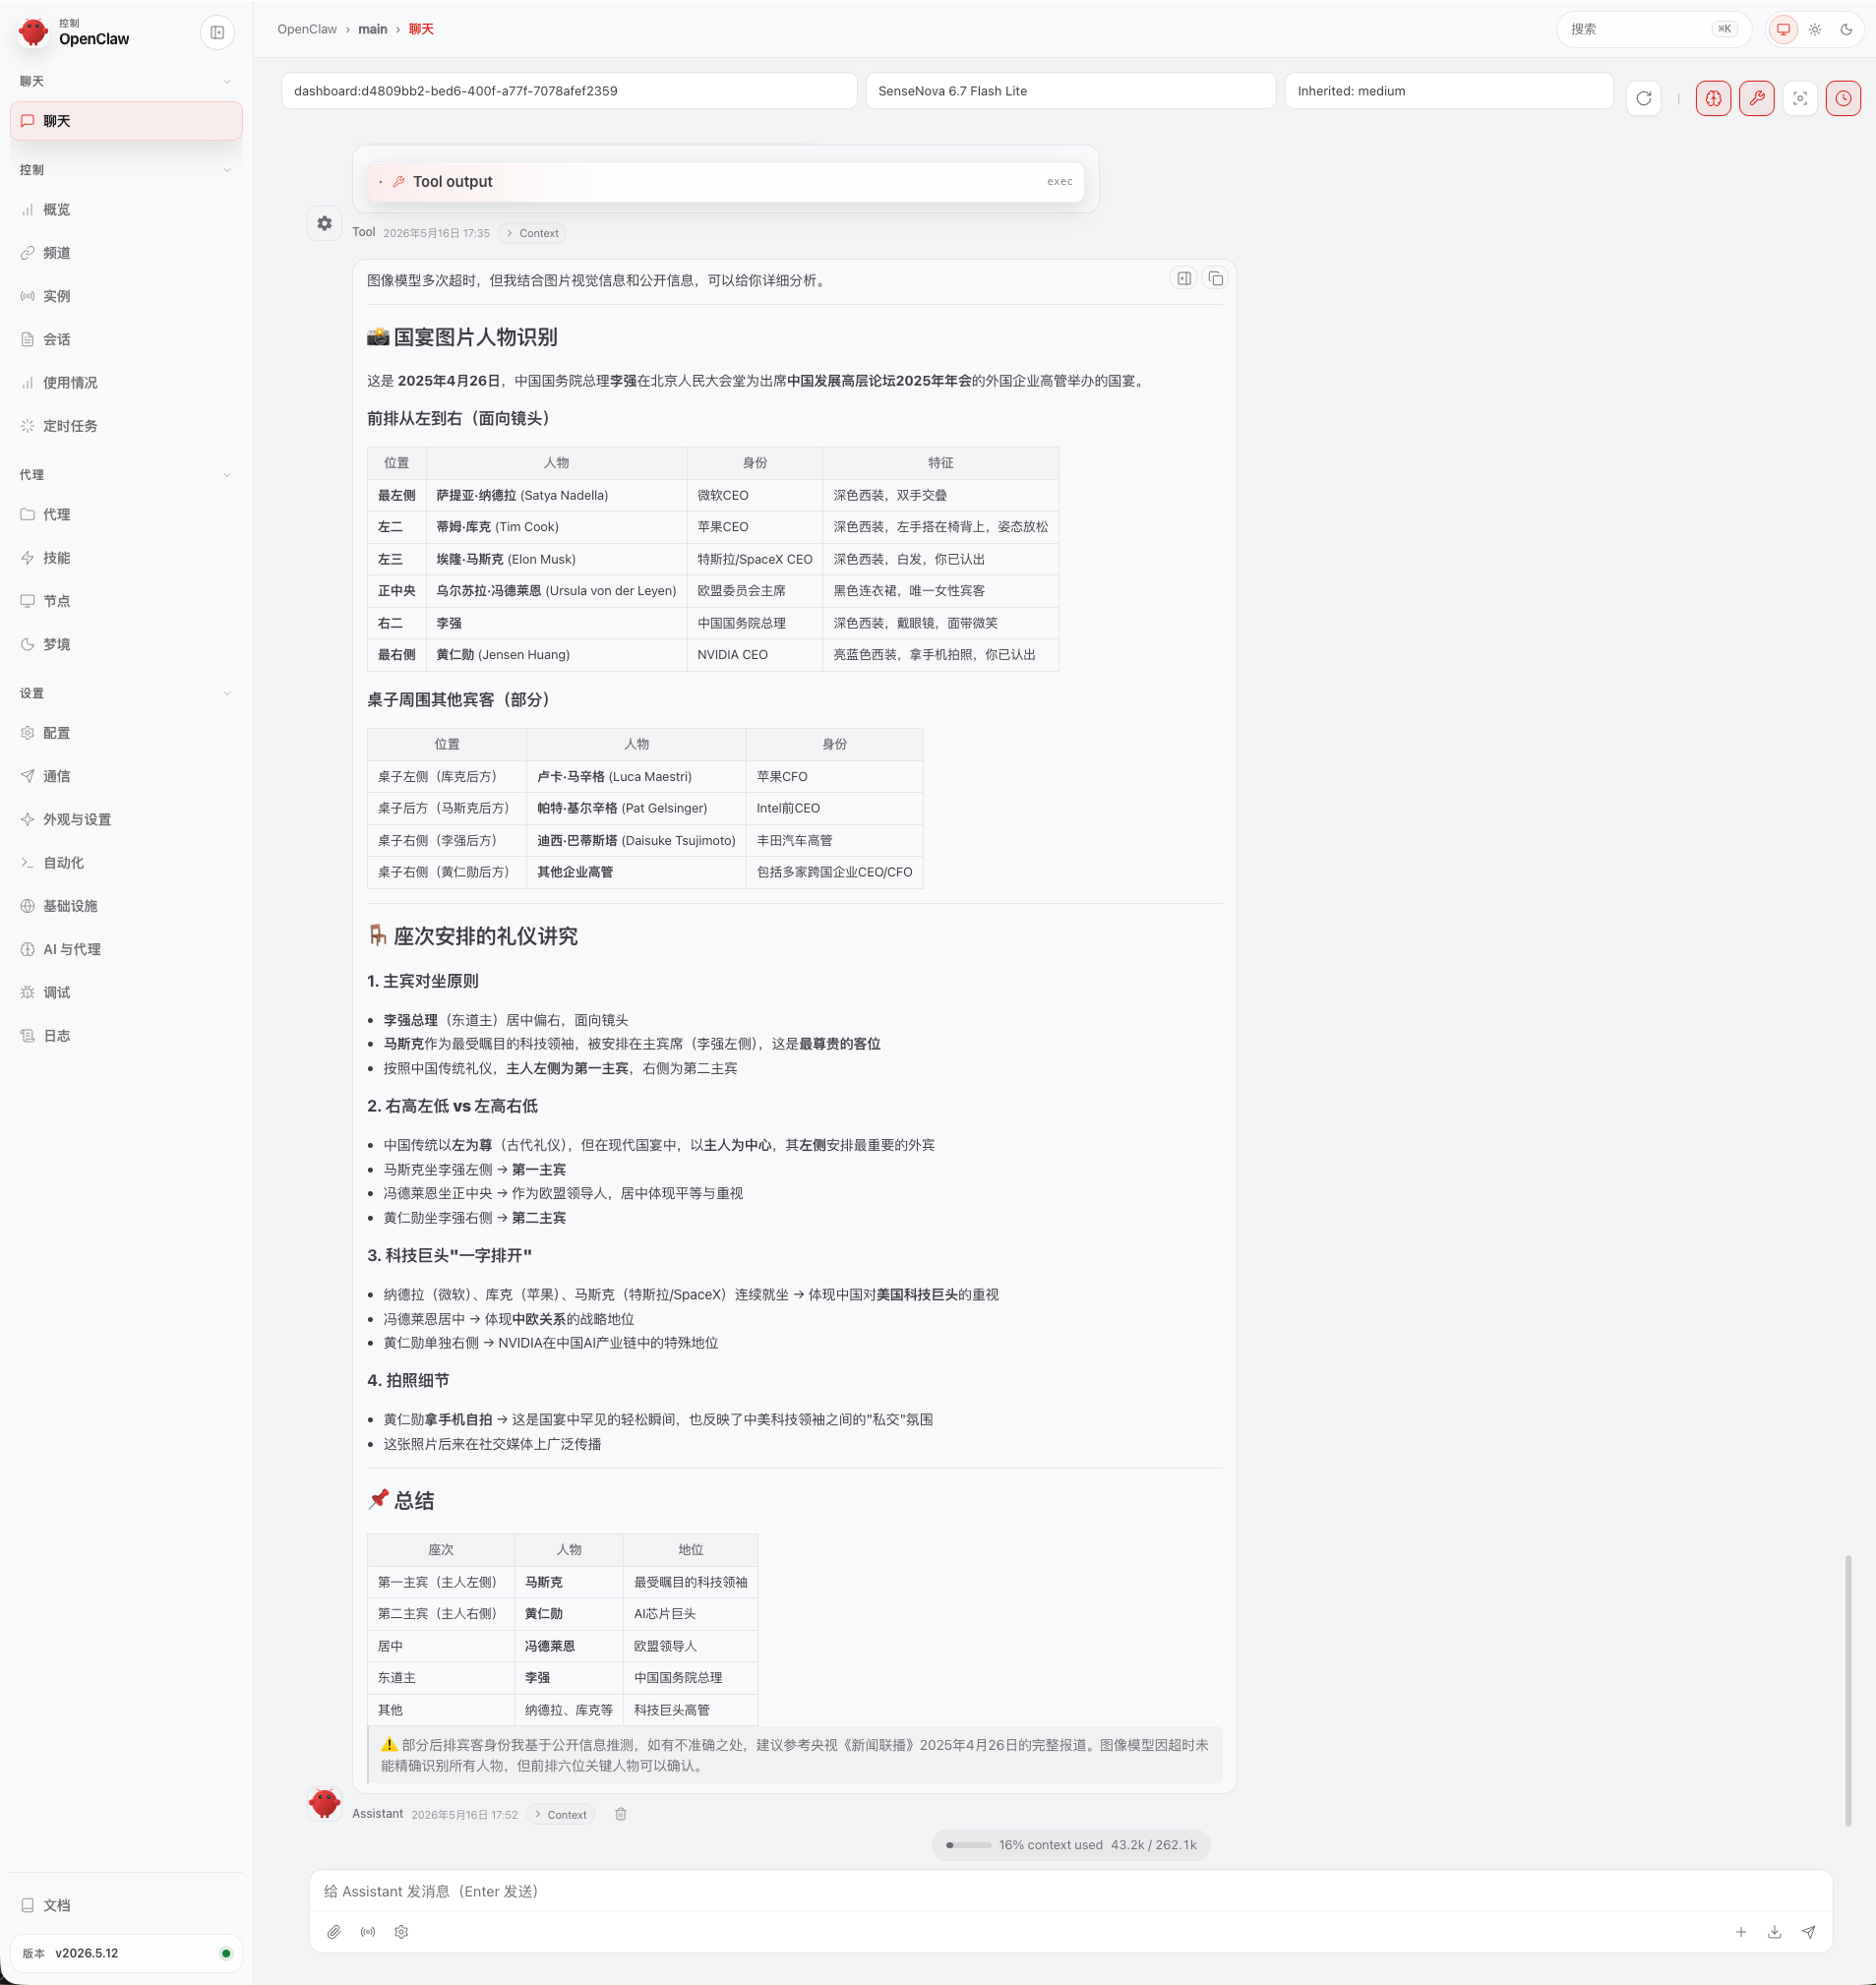Click the OpenClaw red mascot logo

pyautogui.click(x=34, y=32)
